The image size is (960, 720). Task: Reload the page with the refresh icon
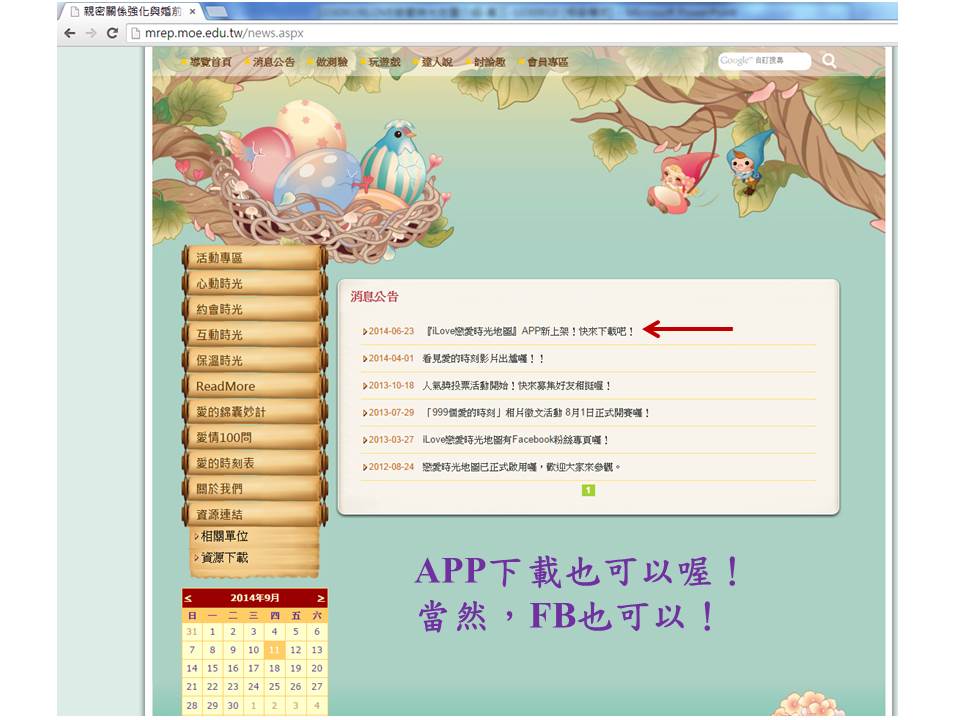point(113,33)
